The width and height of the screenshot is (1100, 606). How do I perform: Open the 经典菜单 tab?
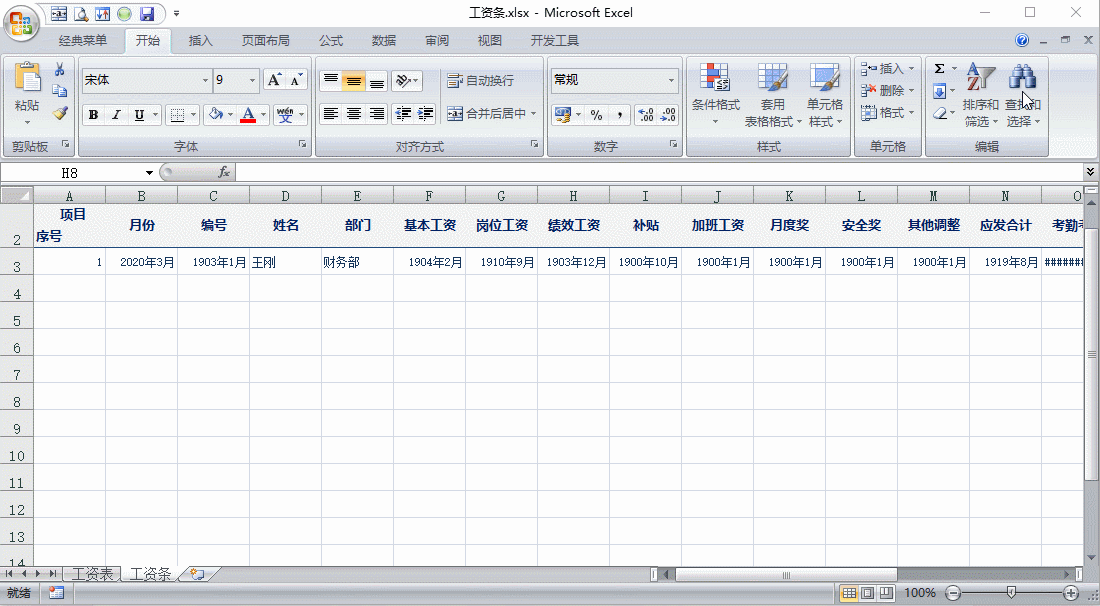(83, 41)
